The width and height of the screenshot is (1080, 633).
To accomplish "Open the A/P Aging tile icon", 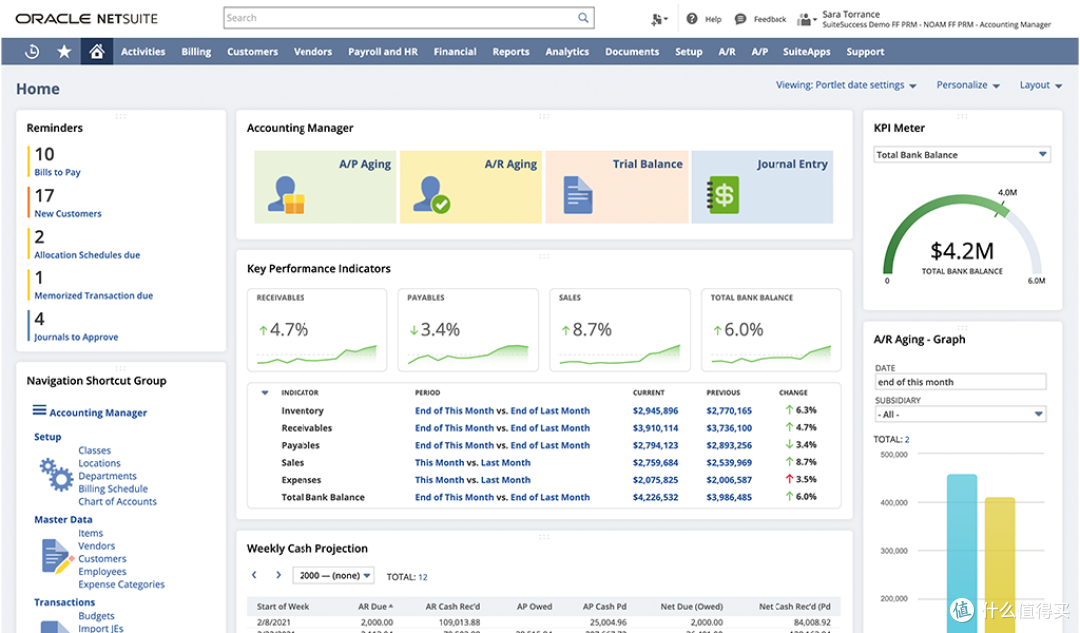I will 286,195.
